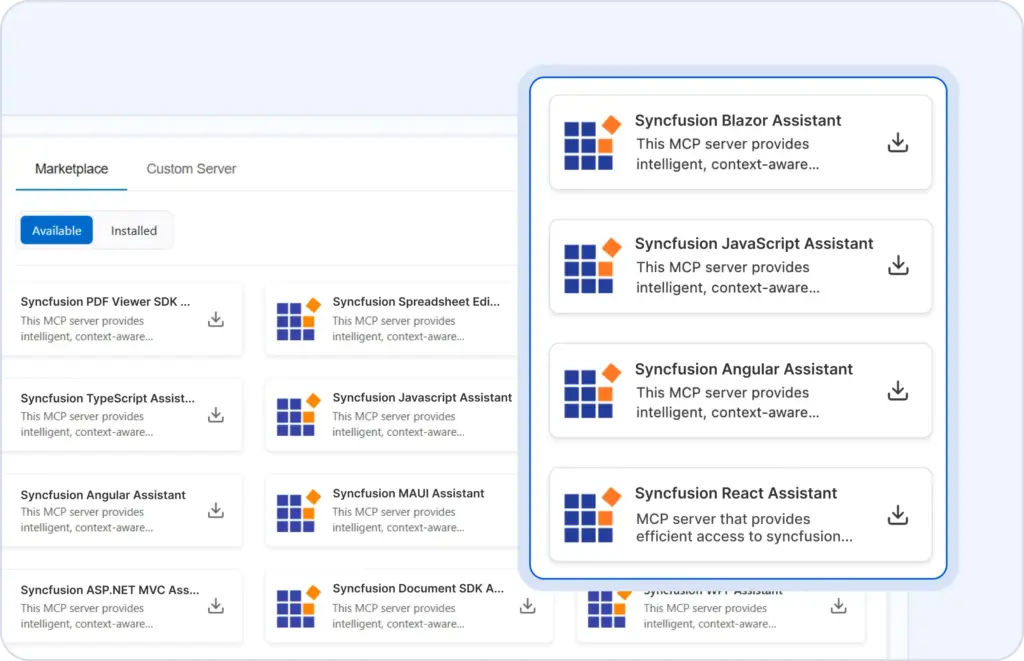1024x661 pixels.
Task: Download Syncfusion Document SDK Assistant server
Action: click(x=528, y=606)
